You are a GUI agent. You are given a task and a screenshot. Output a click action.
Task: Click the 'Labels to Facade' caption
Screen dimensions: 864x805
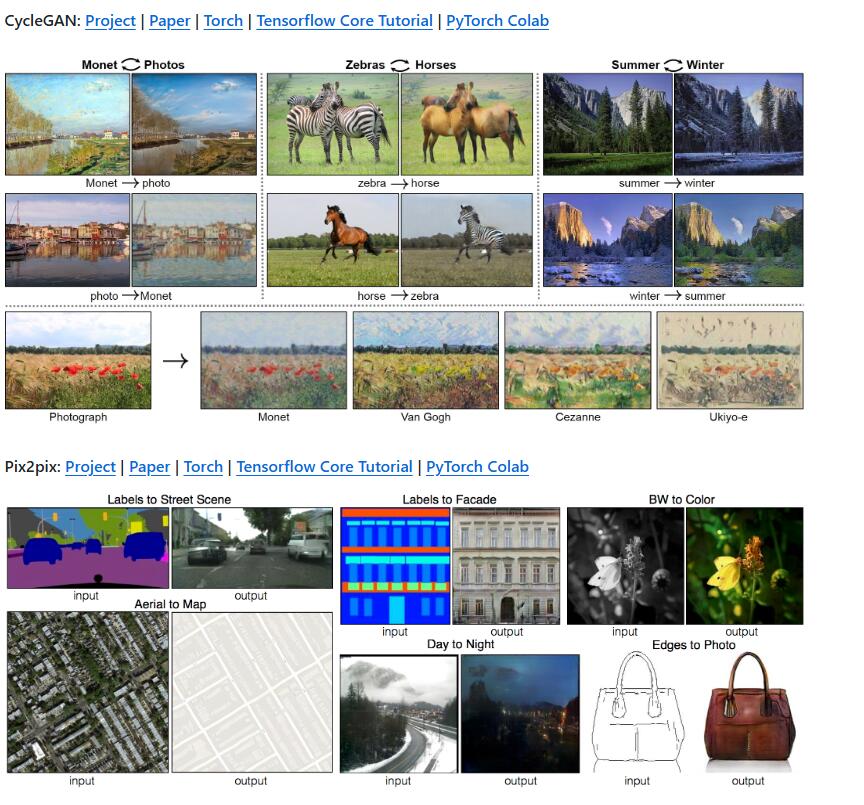point(449,499)
